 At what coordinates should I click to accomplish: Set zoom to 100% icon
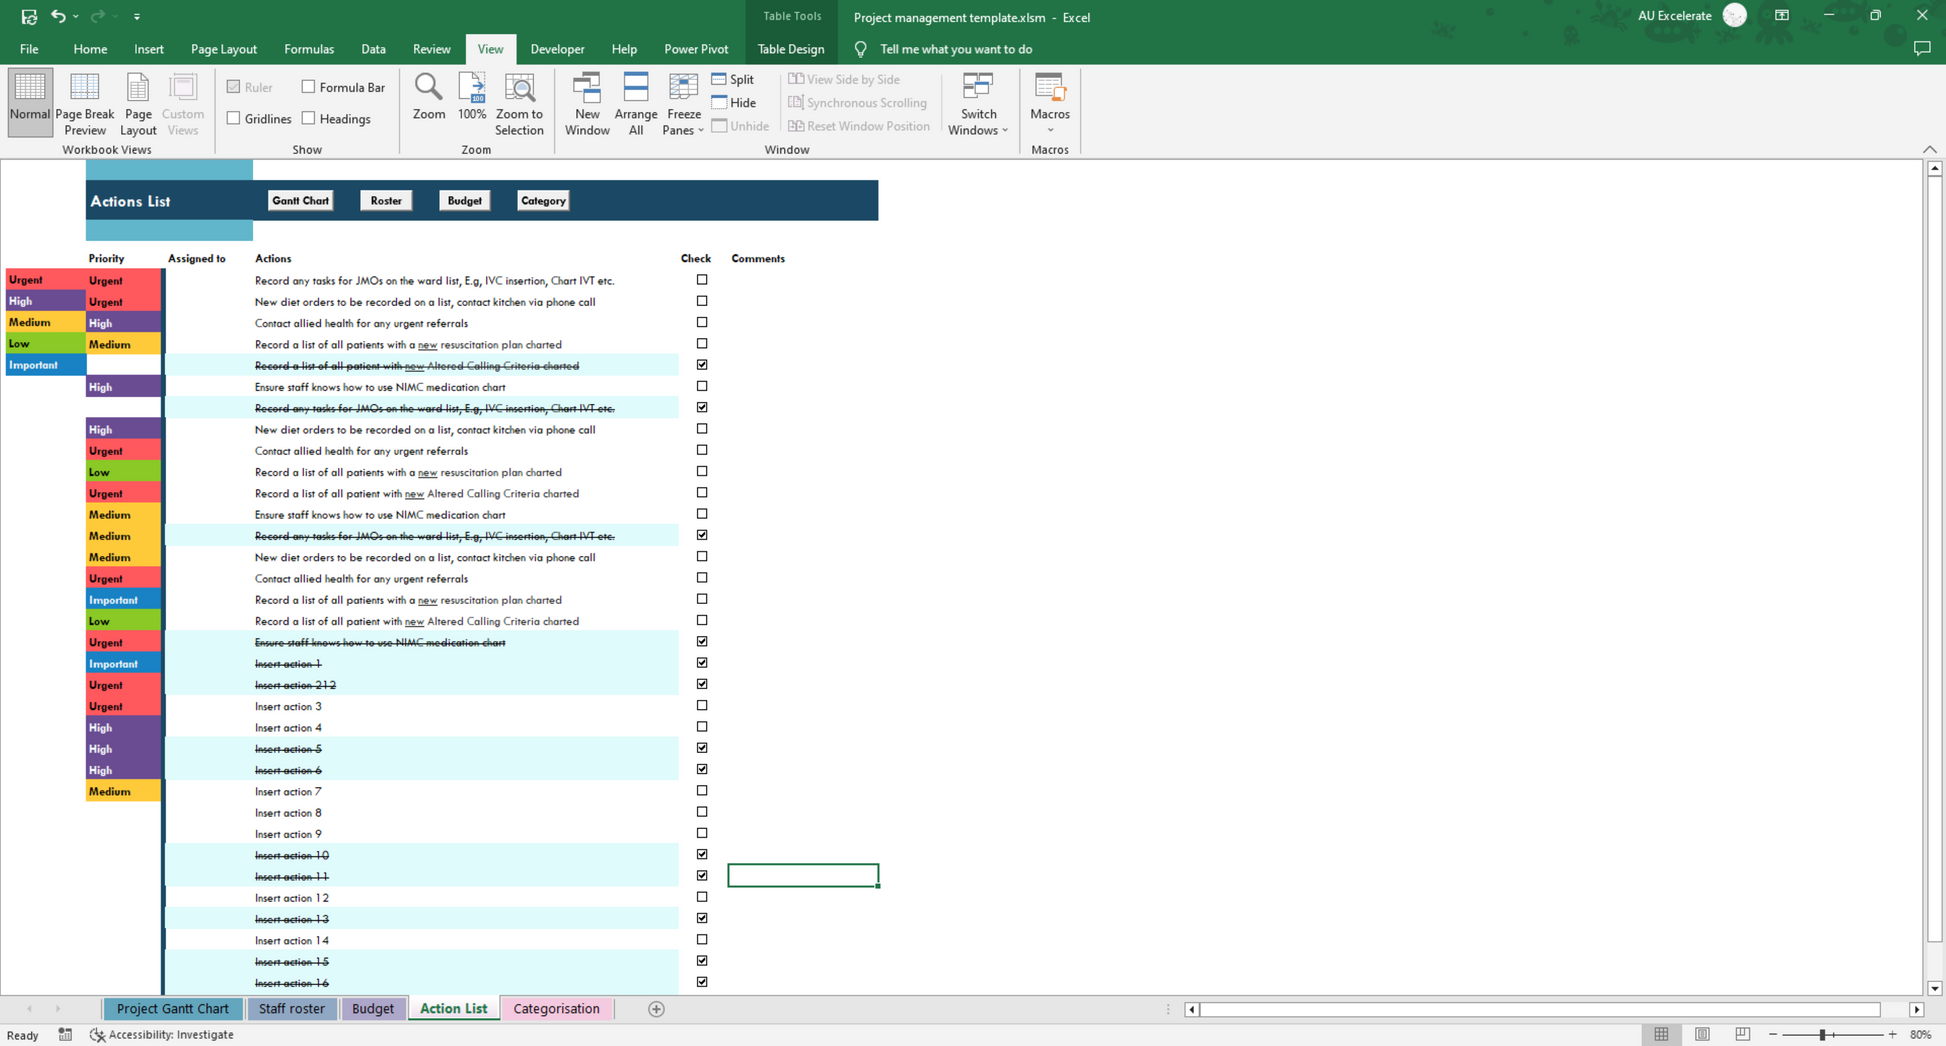click(472, 88)
